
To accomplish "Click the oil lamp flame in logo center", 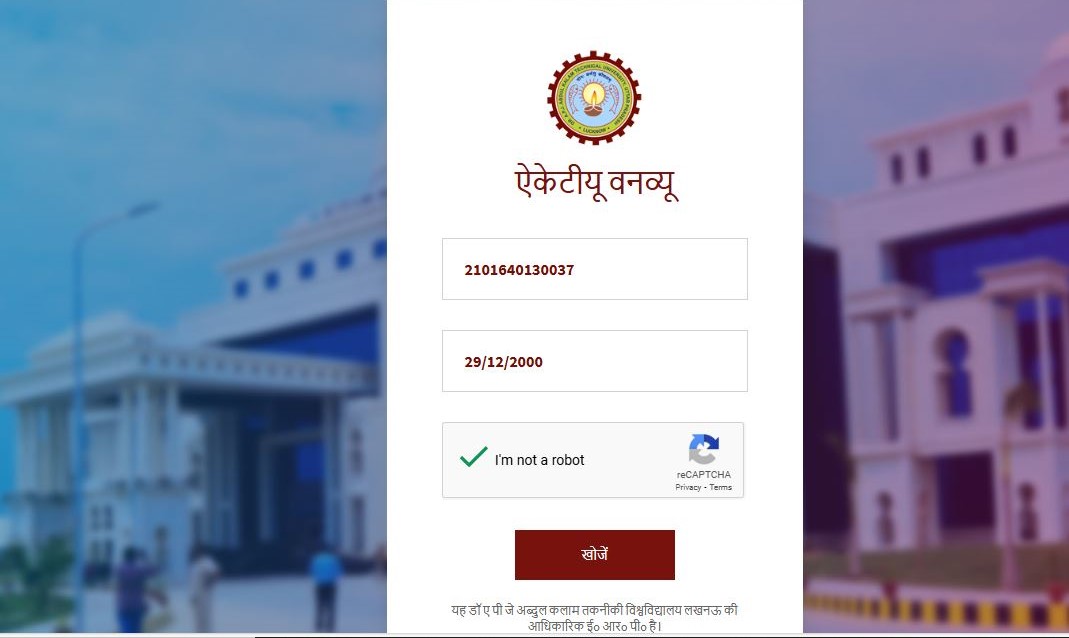I will click(x=593, y=95).
